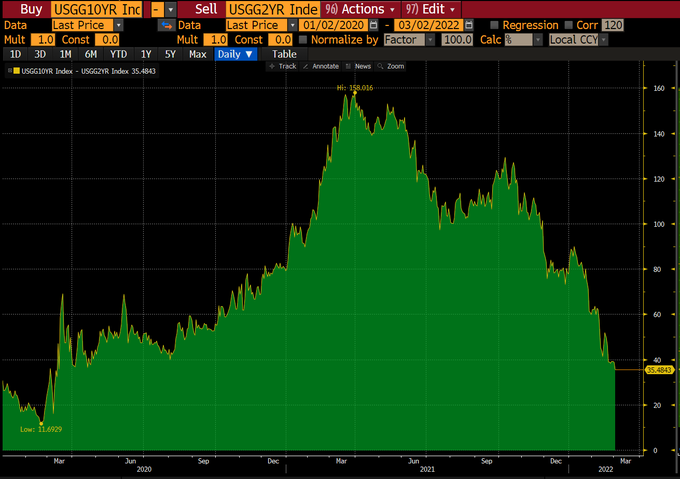Open the 97) Edit menu
Screen dimensions: 680x479
pyautogui.click(x=431, y=9)
